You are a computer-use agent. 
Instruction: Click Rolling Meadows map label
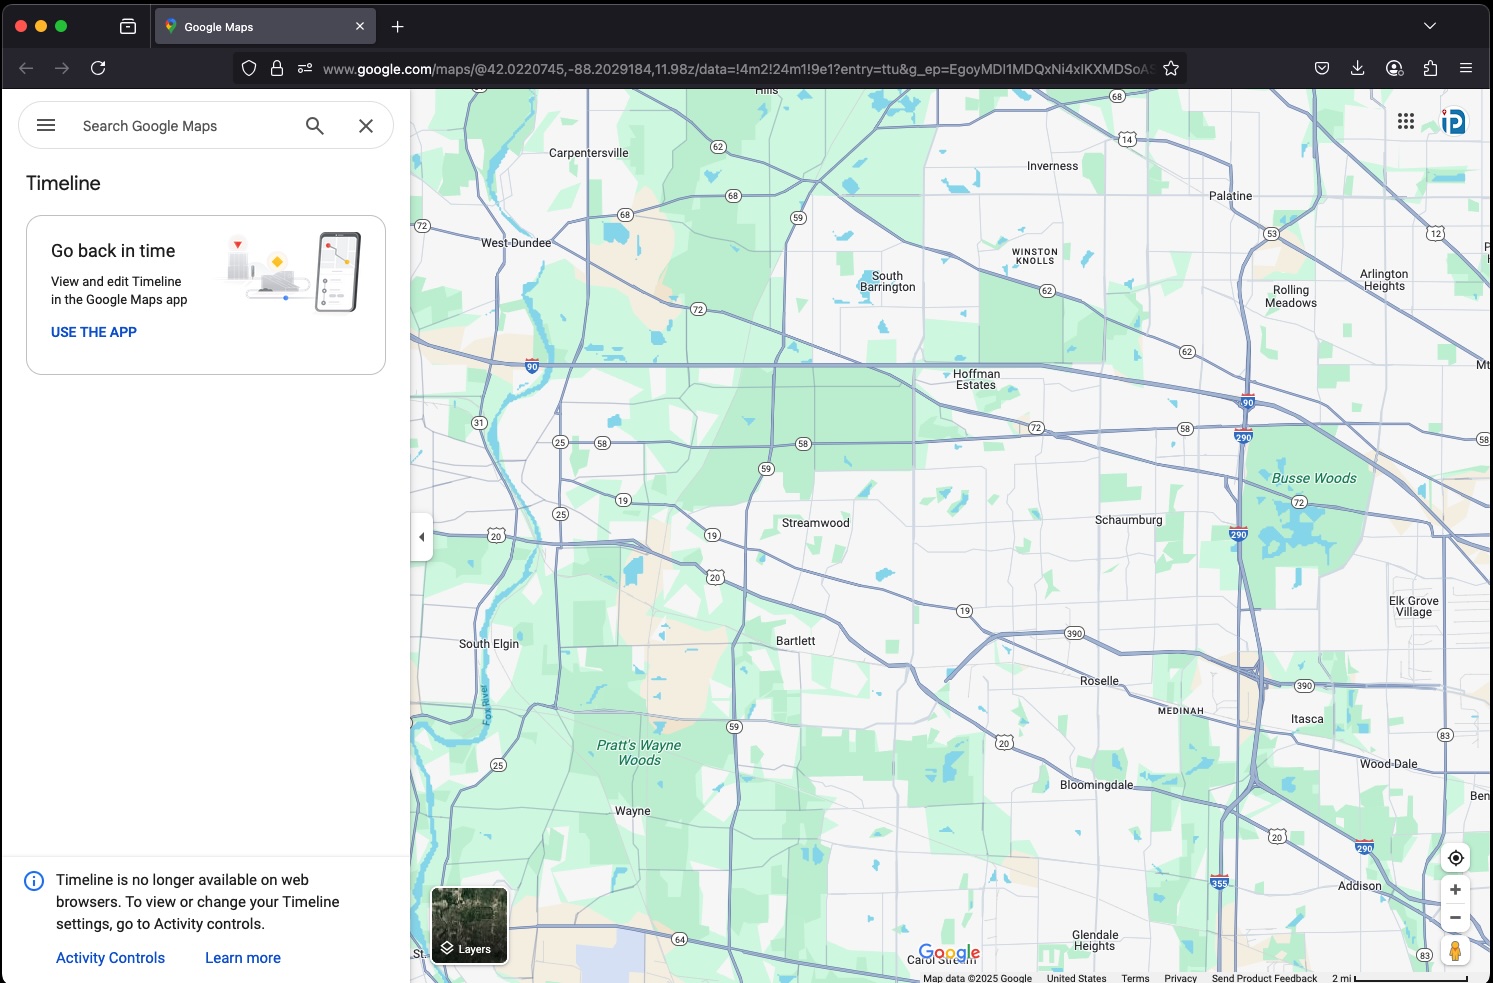coord(1290,296)
